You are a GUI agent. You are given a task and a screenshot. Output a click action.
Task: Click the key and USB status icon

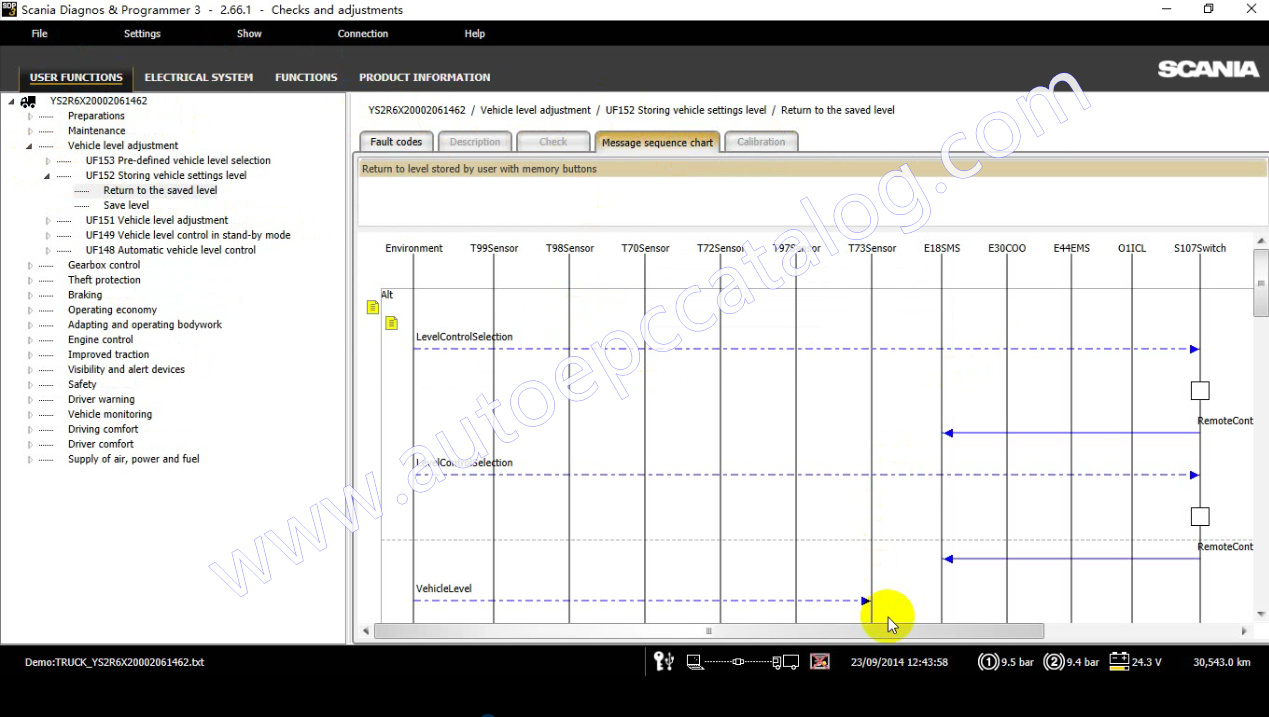[664, 661]
